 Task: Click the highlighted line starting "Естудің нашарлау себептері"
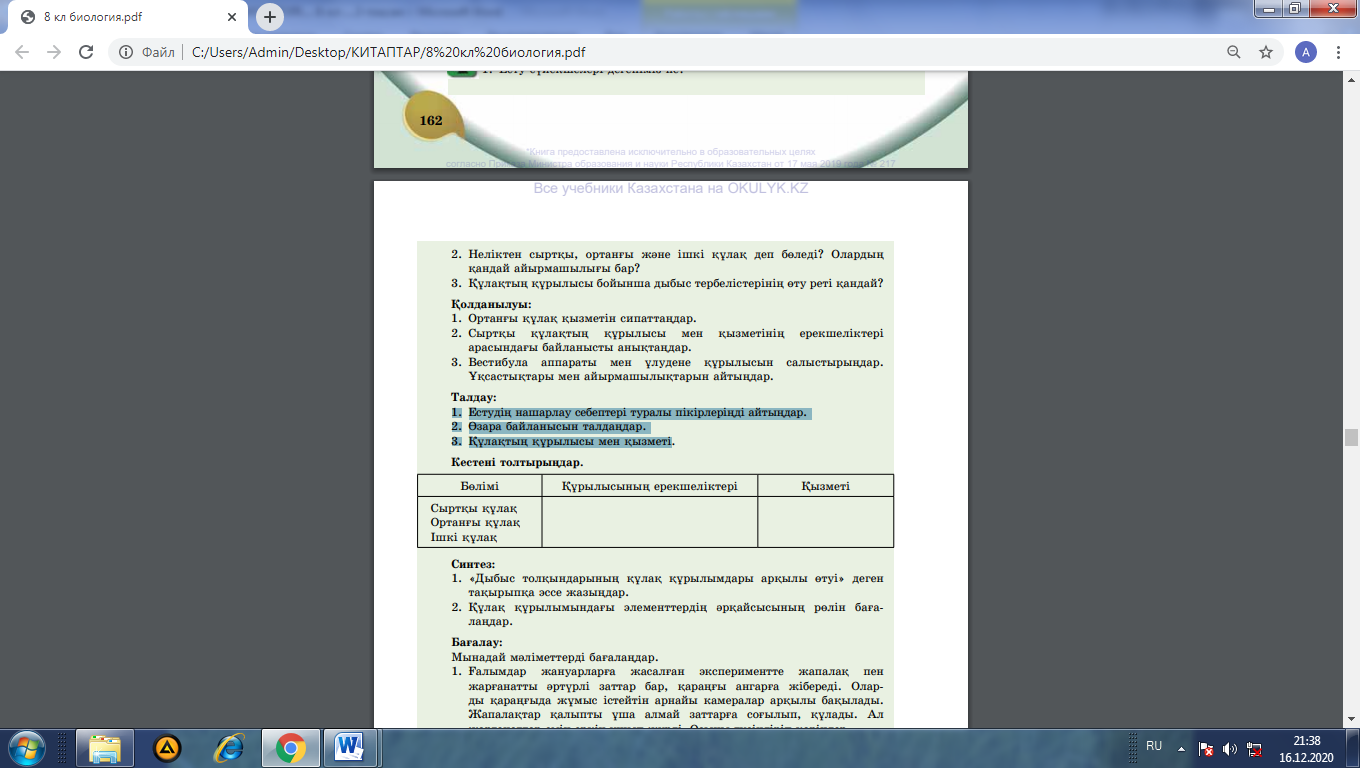pyautogui.click(x=637, y=413)
